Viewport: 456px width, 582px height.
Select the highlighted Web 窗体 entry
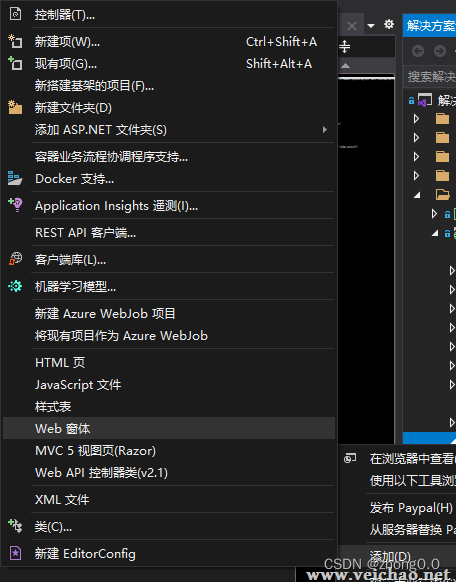(x=169, y=428)
